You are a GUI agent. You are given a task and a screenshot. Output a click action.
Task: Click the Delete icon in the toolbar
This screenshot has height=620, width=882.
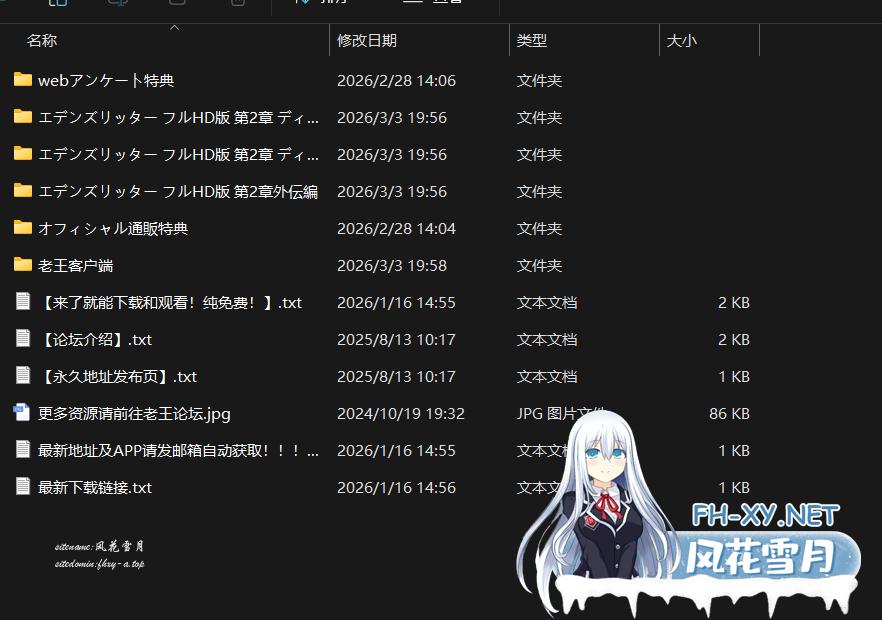[237, 4]
